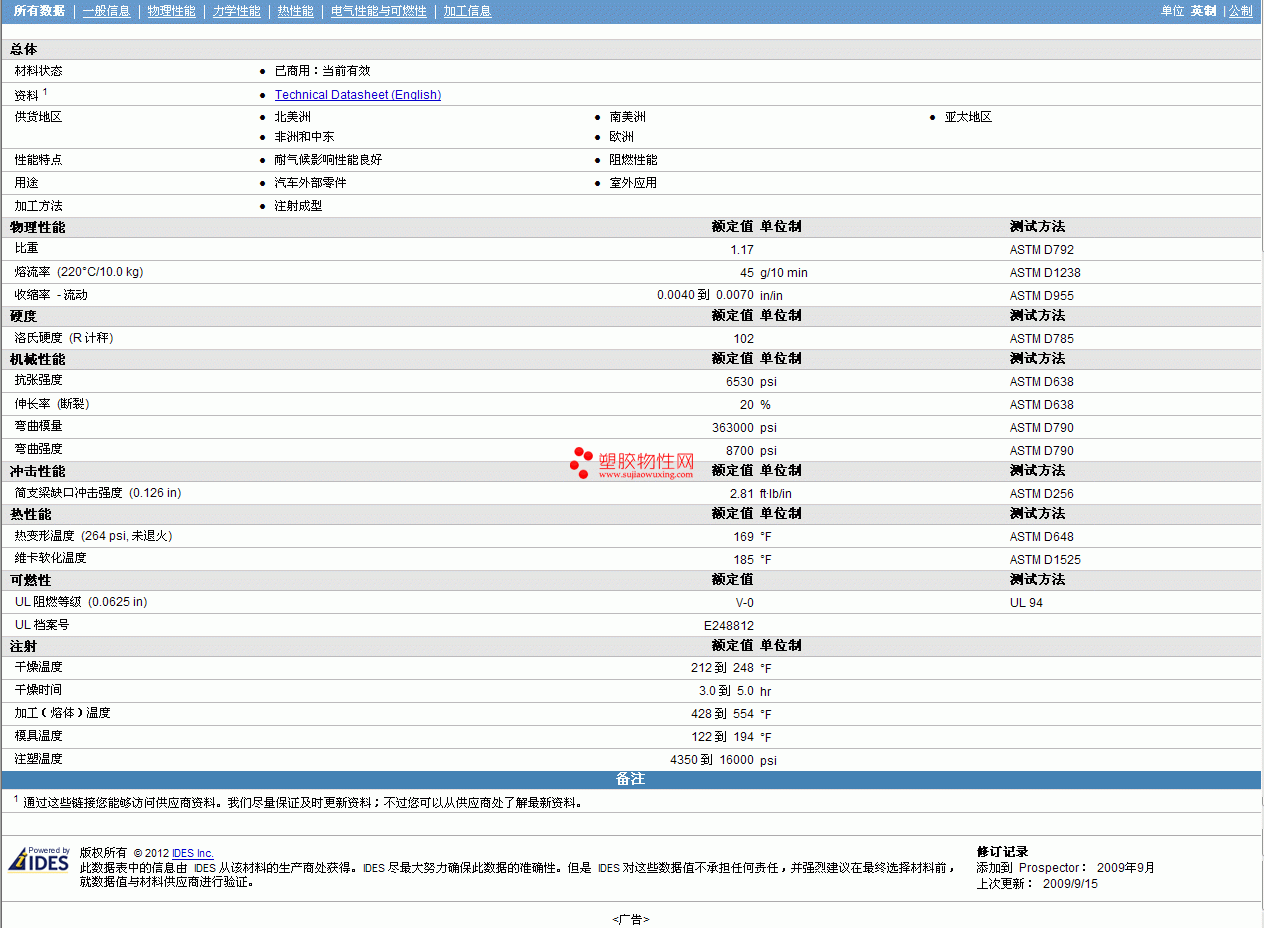The height and width of the screenshot is (928, 1264).
Task: Click the 模具温度 row label
Action: 39,736
